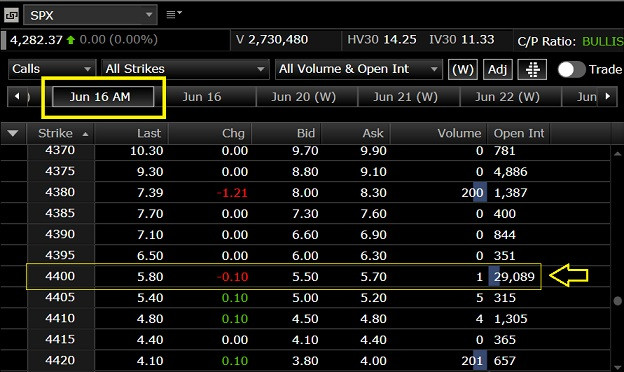Open the chain layout grid icon button
The width and height of the screenshot is (624, 372).
click(532, 70)
